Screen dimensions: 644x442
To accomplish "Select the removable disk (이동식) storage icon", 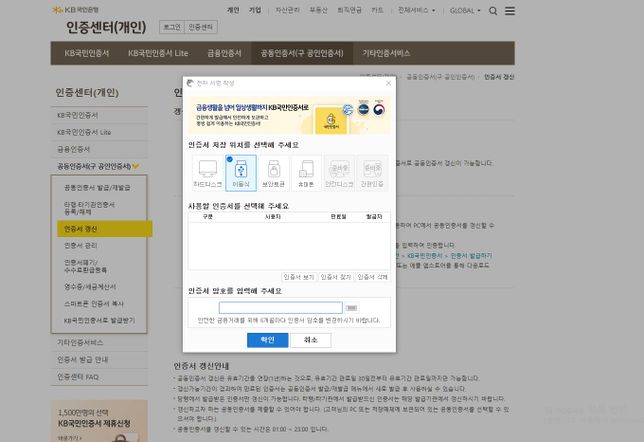I will pos(240,173).
